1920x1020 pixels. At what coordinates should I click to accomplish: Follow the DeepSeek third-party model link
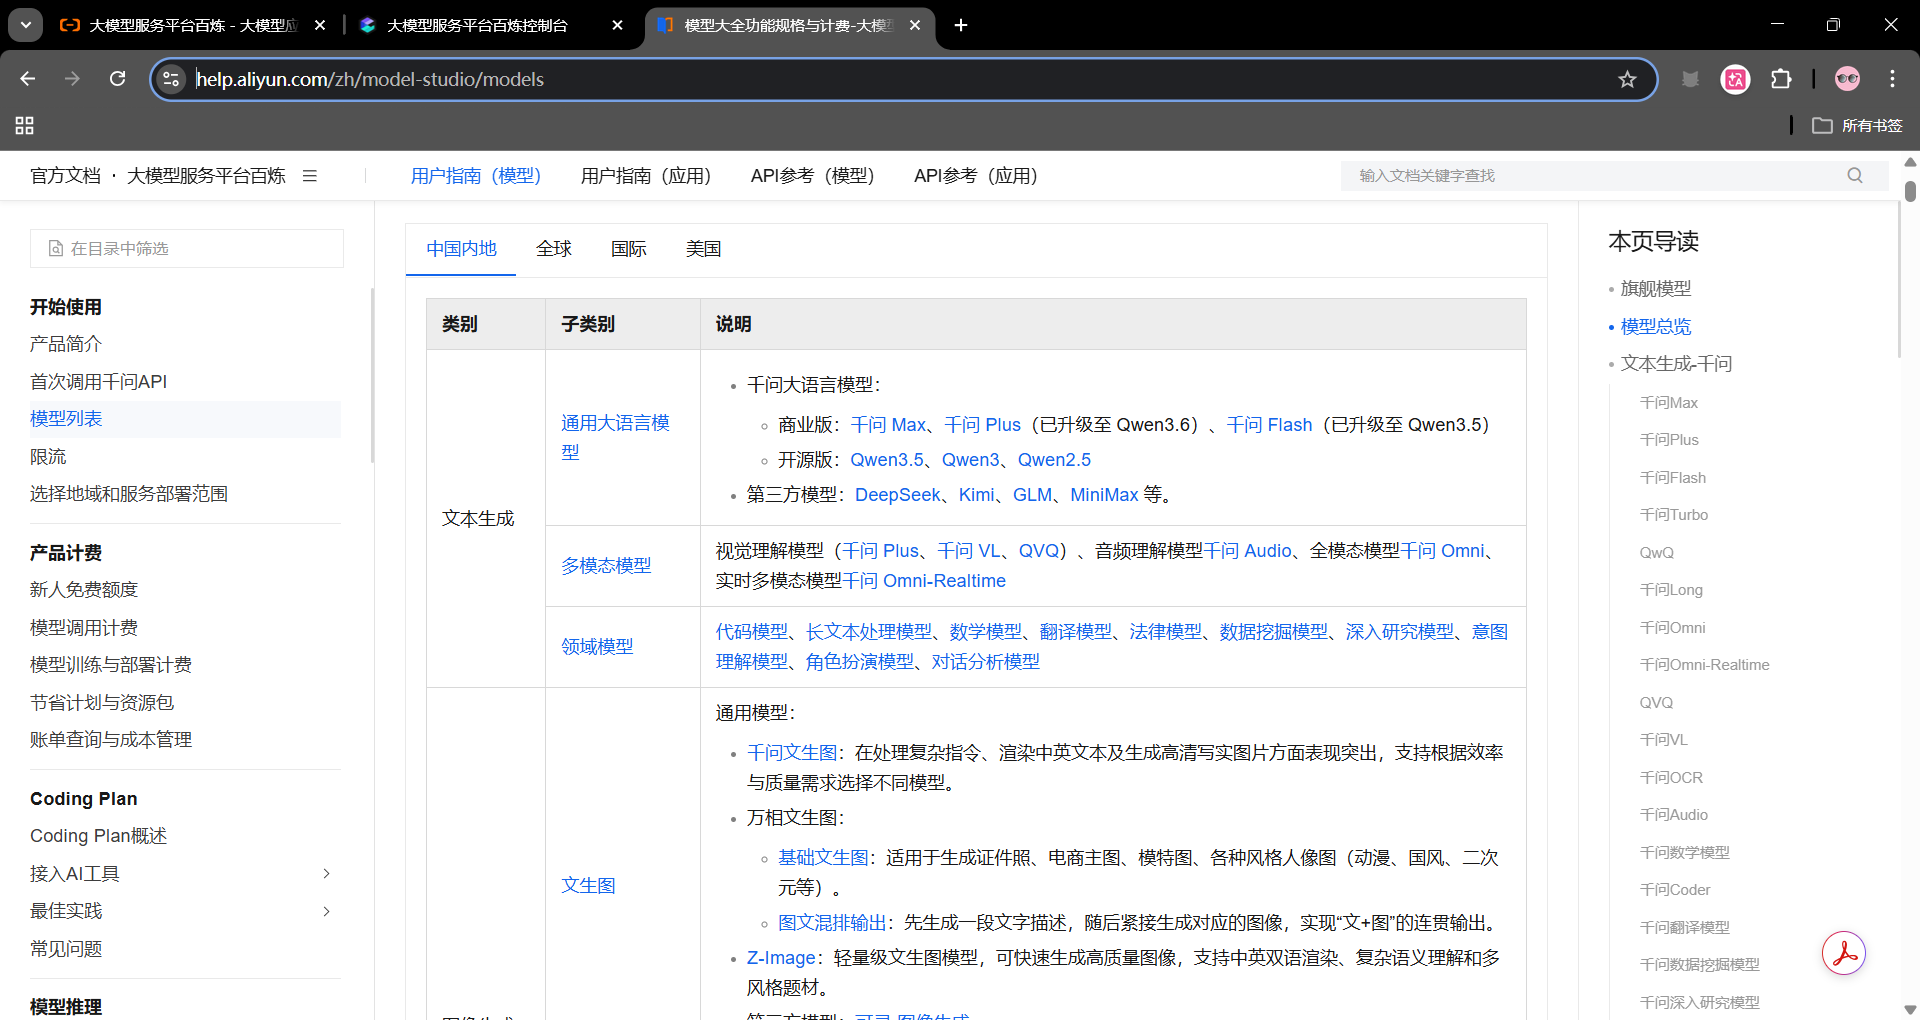(x=898, y=495)
